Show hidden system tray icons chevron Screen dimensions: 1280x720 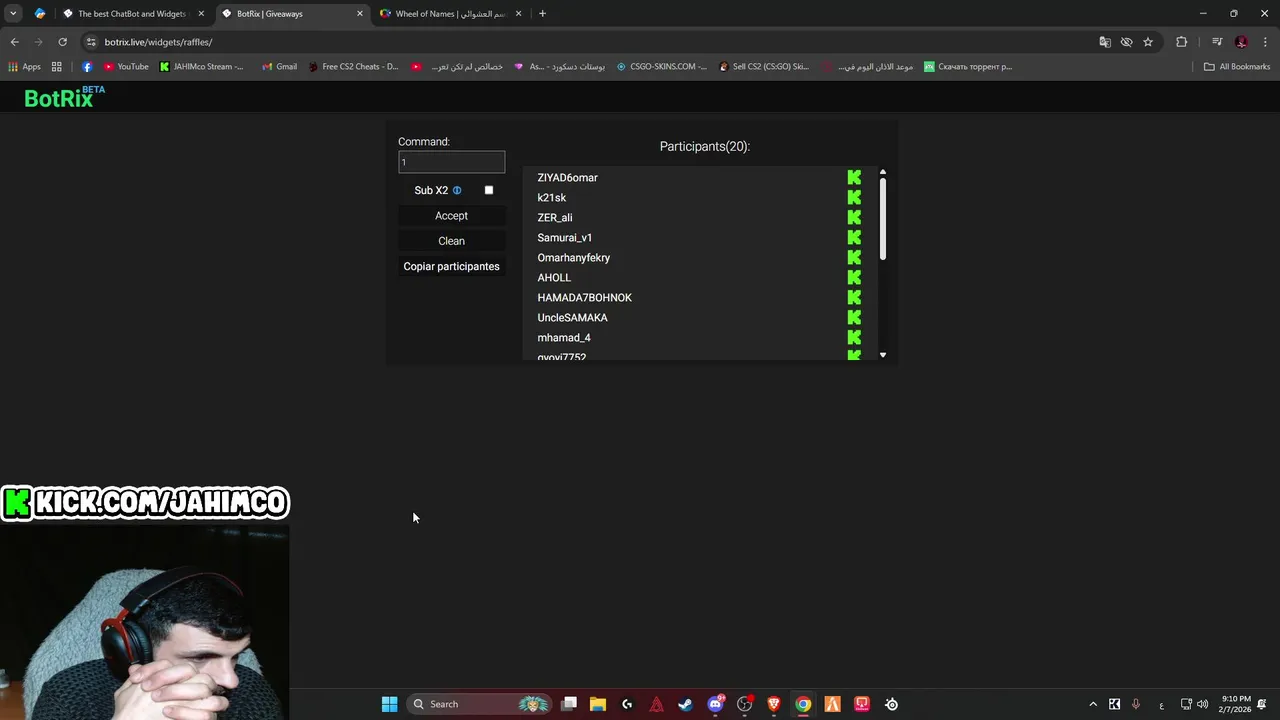click(1093, 704)
